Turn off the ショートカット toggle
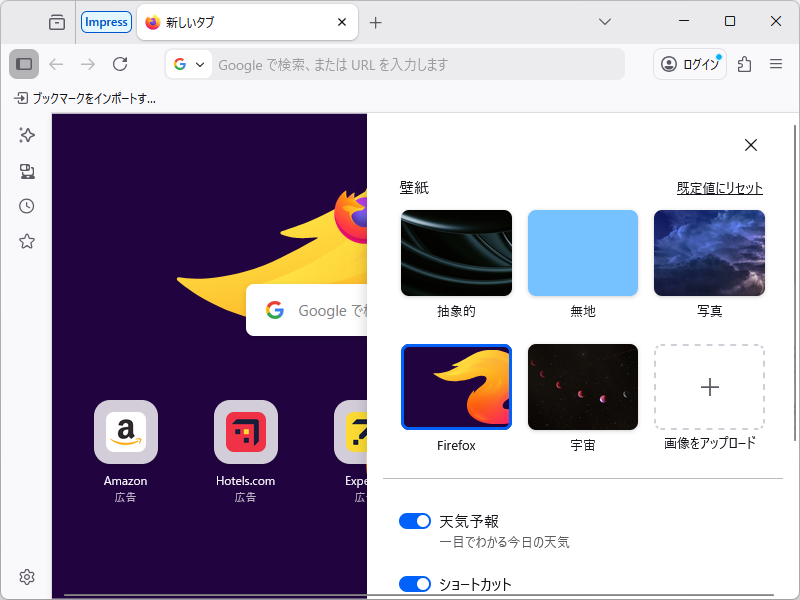Image resolution: width=800 pixels, height=600 pixels. tap(415, 584)
